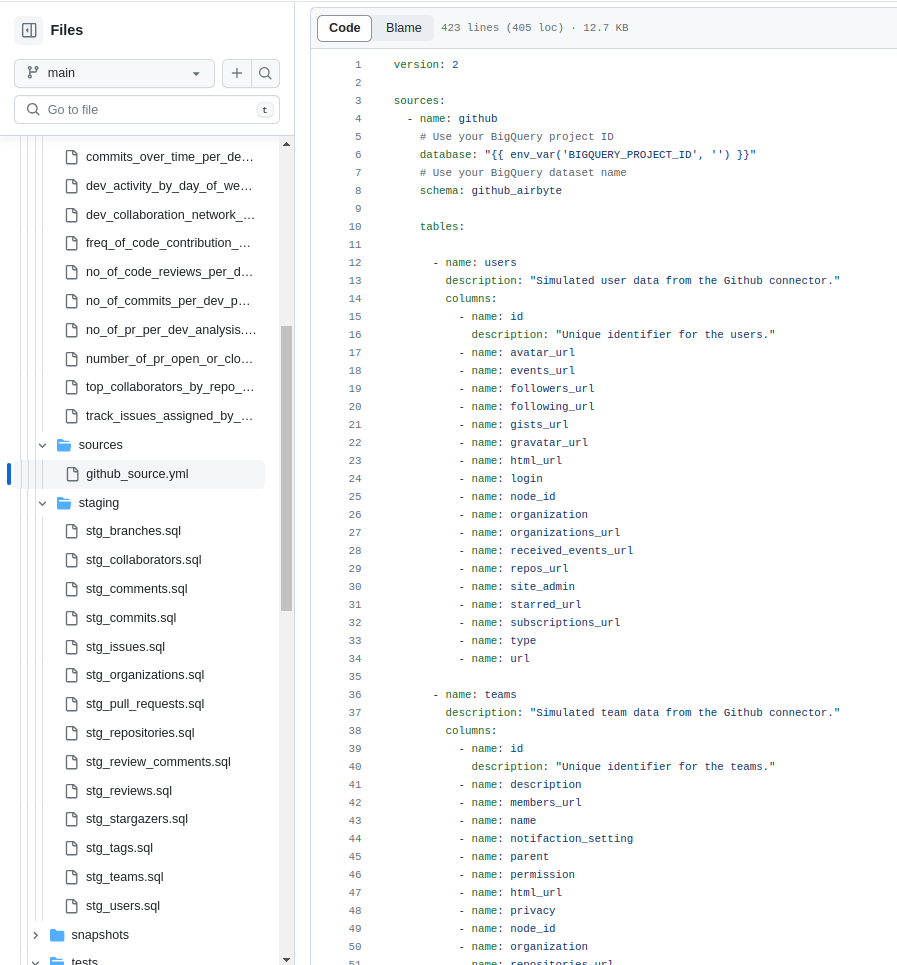Expand the tests folder
897x965 pixels.
coord(36,961)
